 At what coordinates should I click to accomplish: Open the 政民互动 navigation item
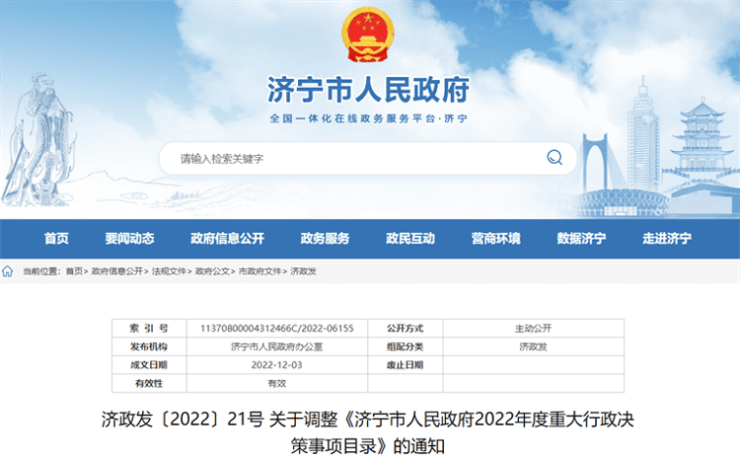410,239
